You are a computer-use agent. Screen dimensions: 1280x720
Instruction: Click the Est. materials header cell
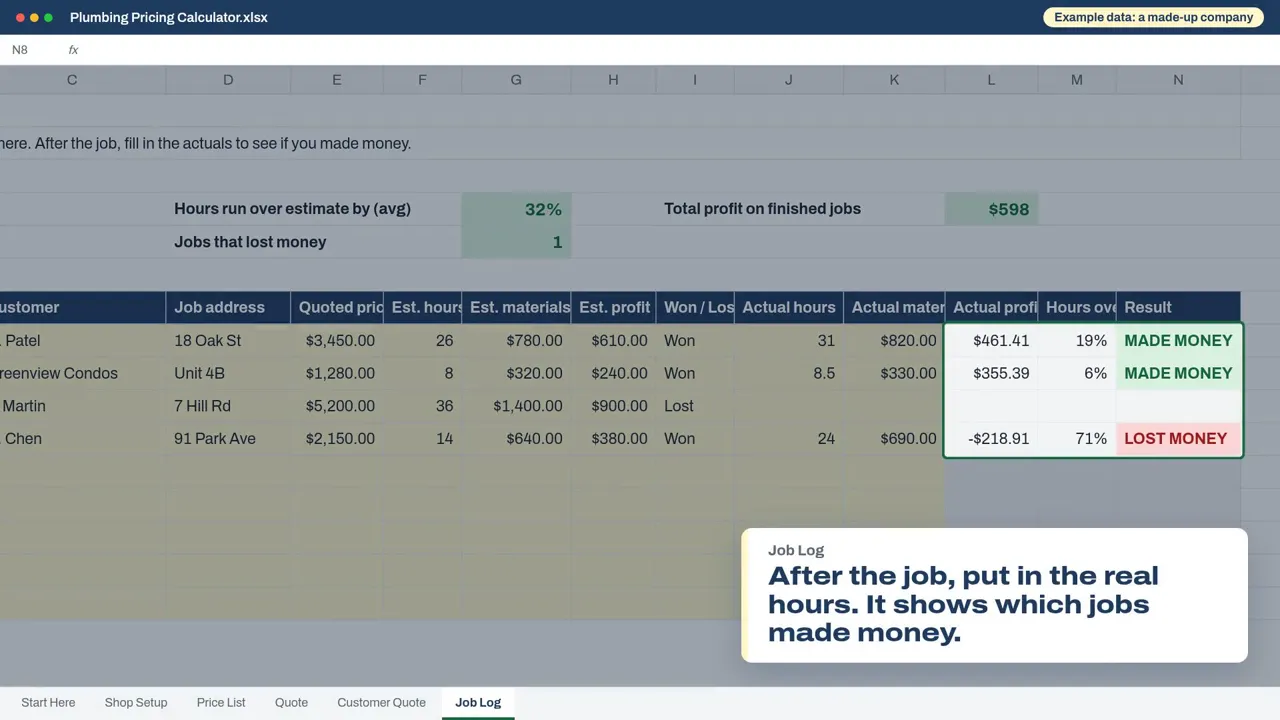coord(516,307)
